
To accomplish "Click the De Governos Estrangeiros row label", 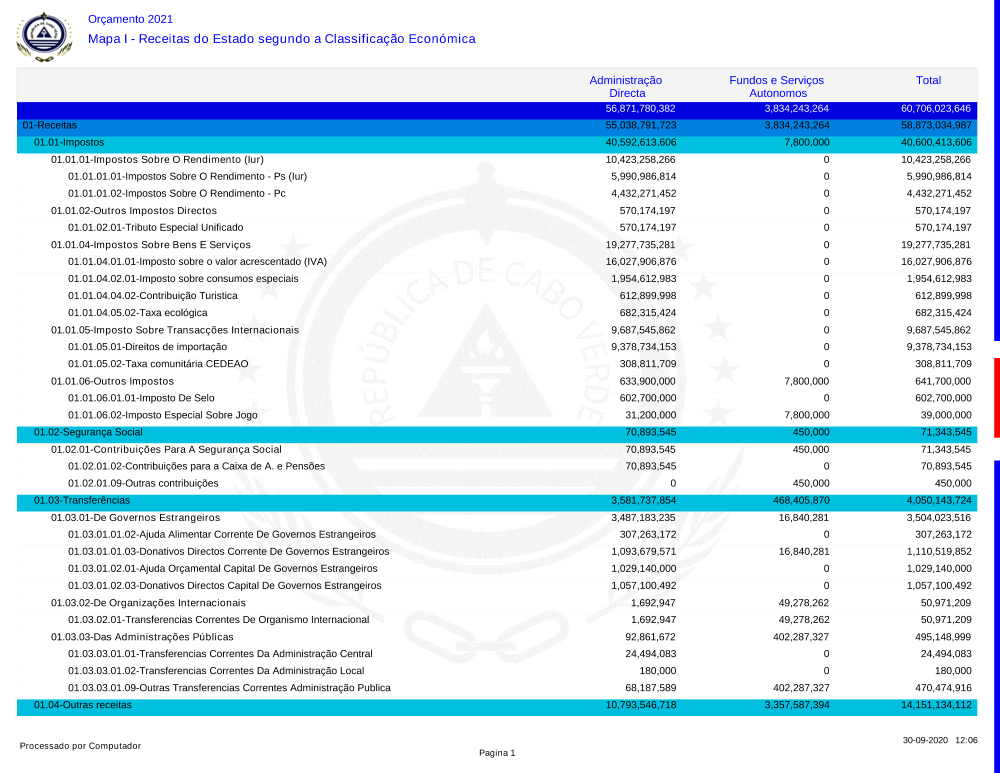I will [x=135, y=517].
